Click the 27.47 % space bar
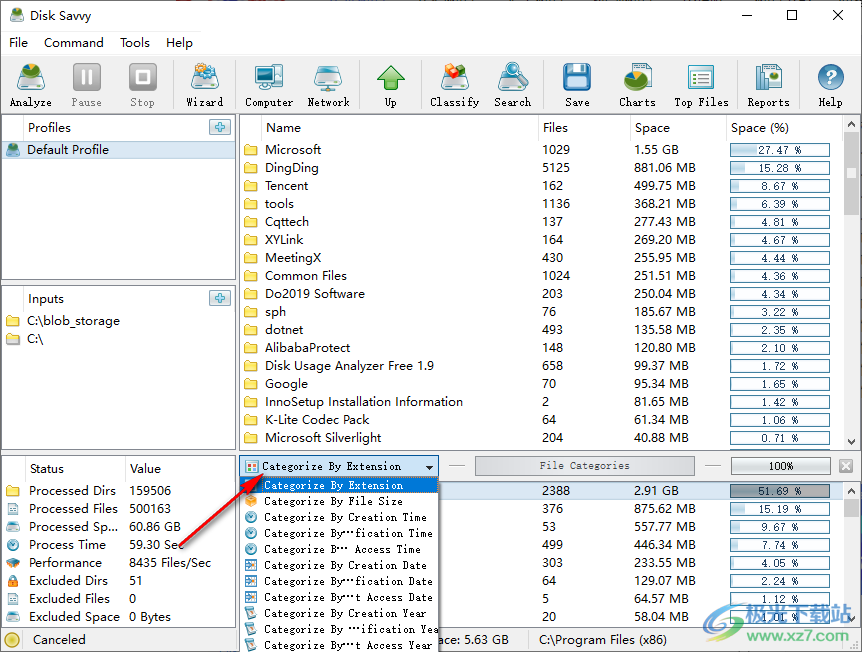Image resolution: width=862 pixels, height=652 pixels. [780, 150]
